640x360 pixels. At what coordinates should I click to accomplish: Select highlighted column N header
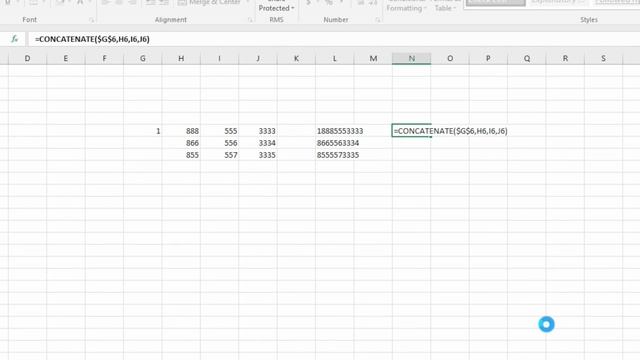411,58
